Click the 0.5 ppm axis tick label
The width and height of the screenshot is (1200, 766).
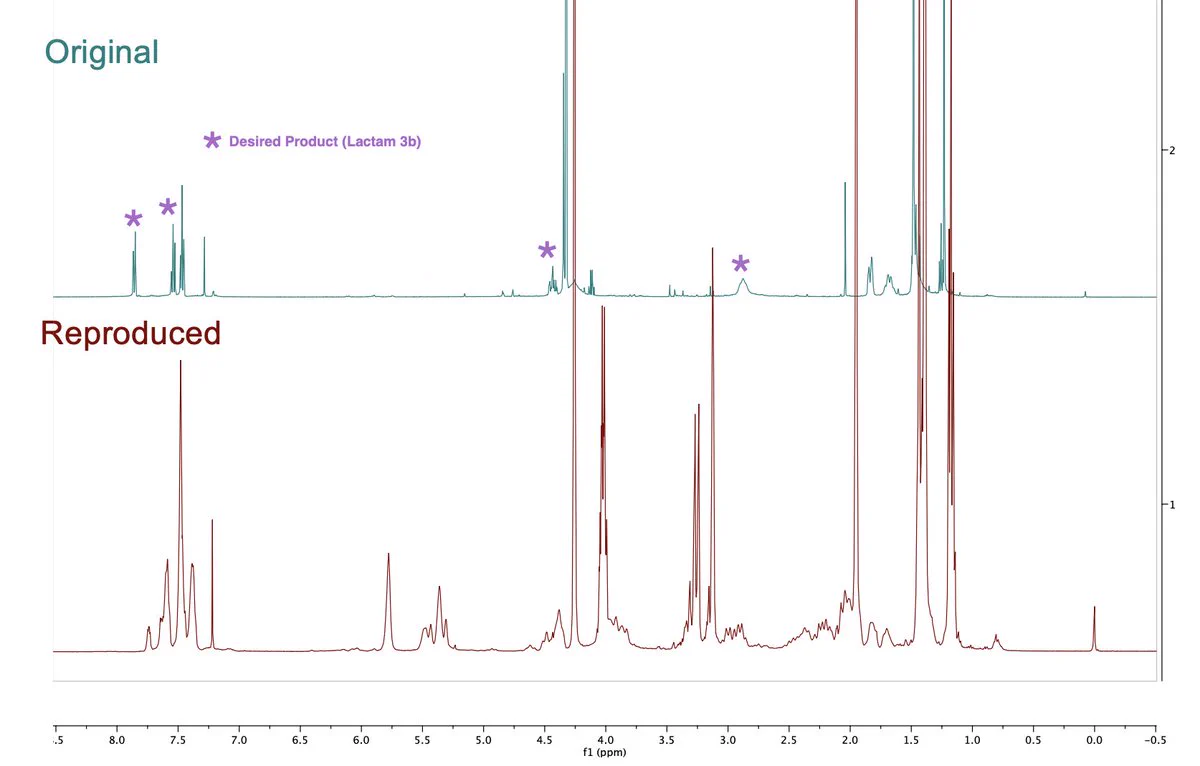click(1033, 741)
